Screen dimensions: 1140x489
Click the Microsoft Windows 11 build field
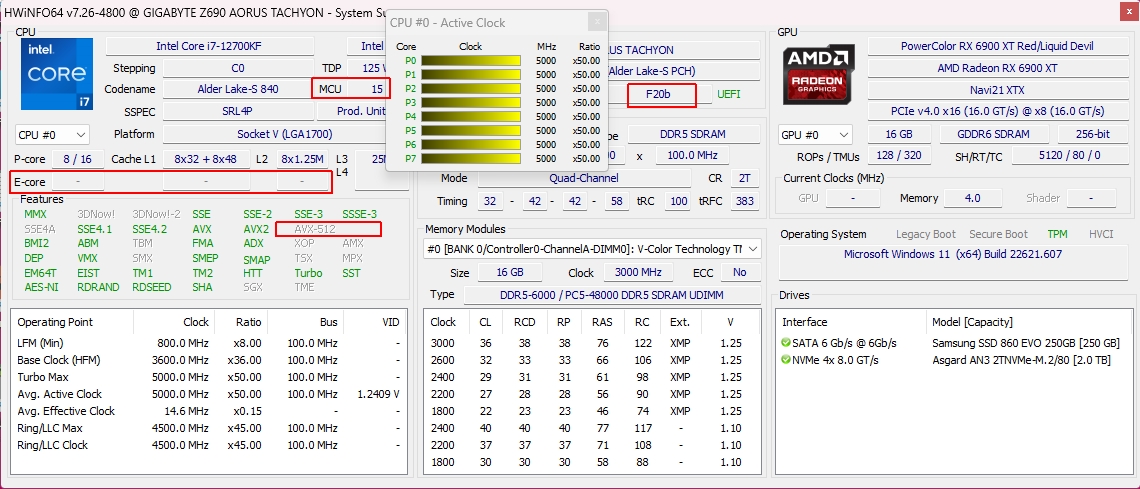[x=952, y=262]
